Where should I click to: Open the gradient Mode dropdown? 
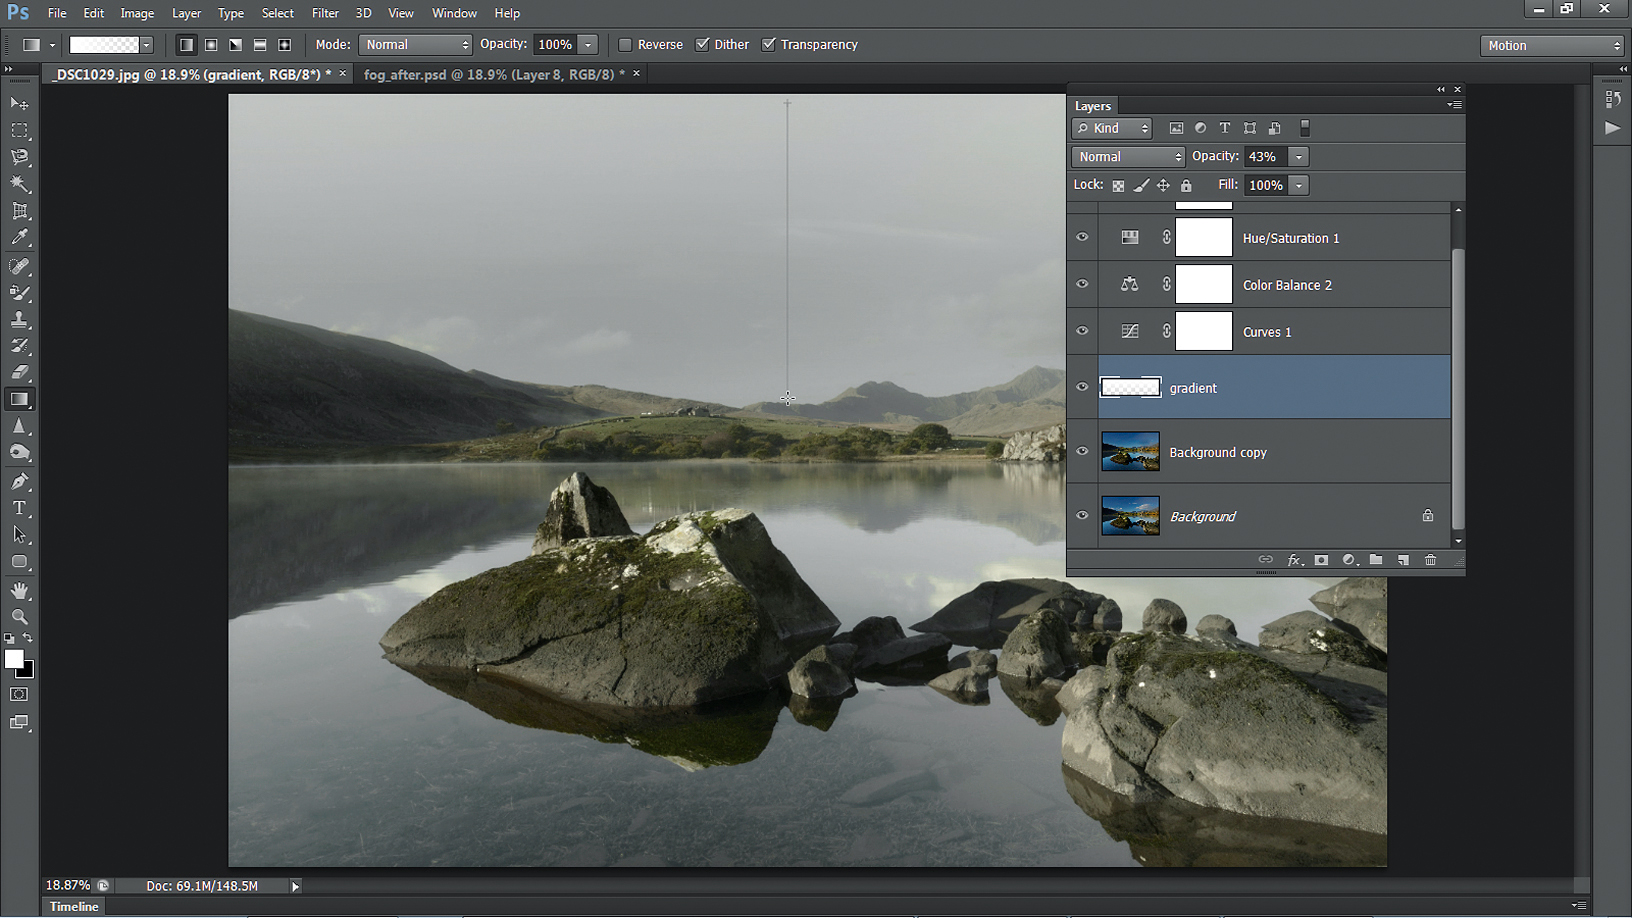tap(415, 45)
